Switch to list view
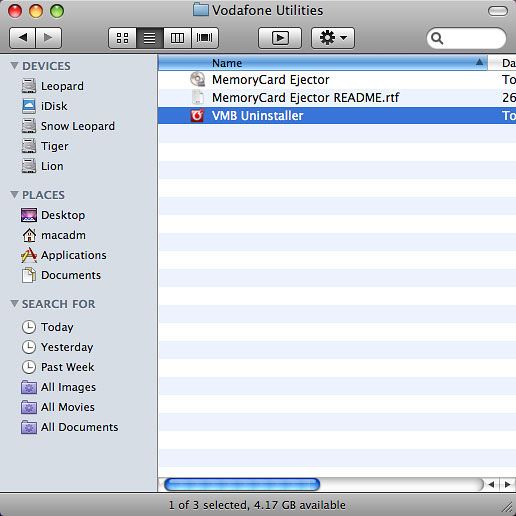516x516 pixels. pyautogui.click(x=150, y=38)
